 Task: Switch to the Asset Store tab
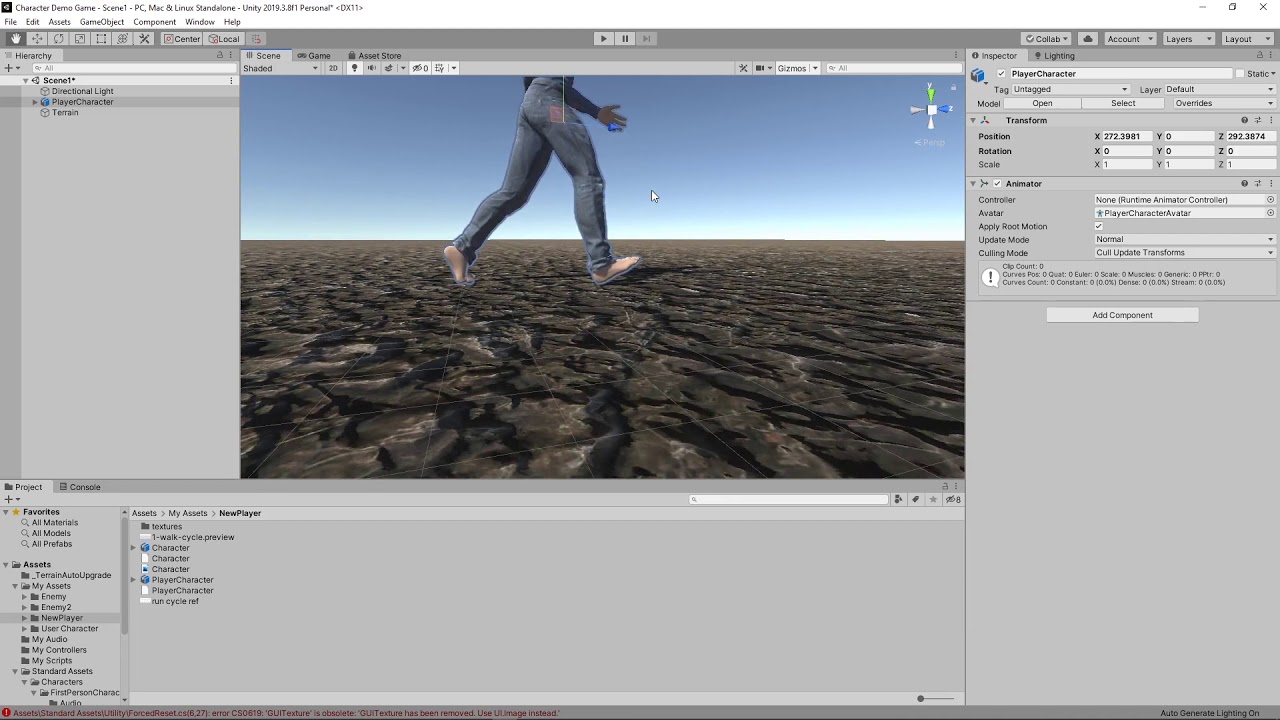(x=374, y=56)
